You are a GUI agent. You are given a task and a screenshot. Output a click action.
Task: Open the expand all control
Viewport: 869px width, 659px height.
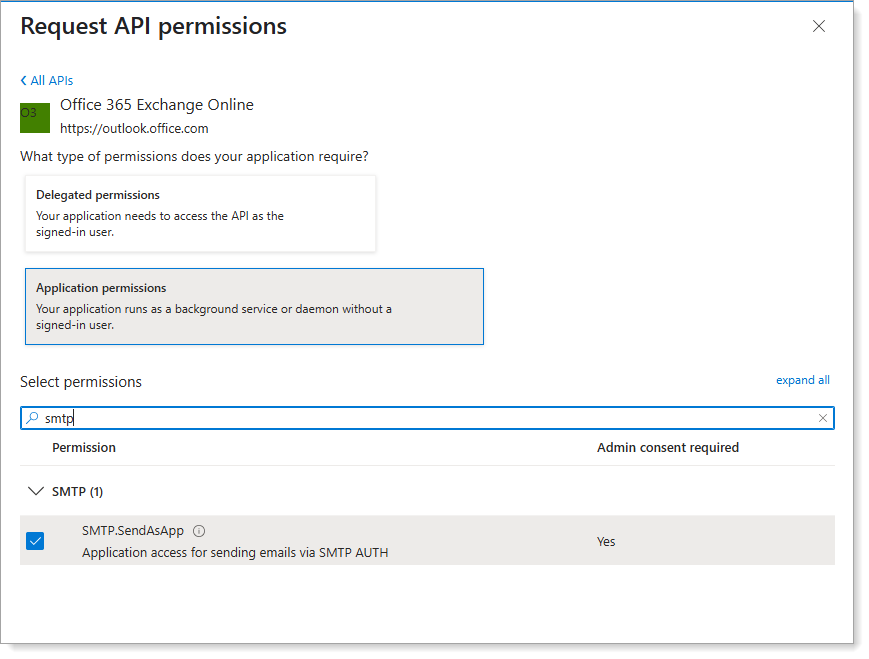(802, 380)
